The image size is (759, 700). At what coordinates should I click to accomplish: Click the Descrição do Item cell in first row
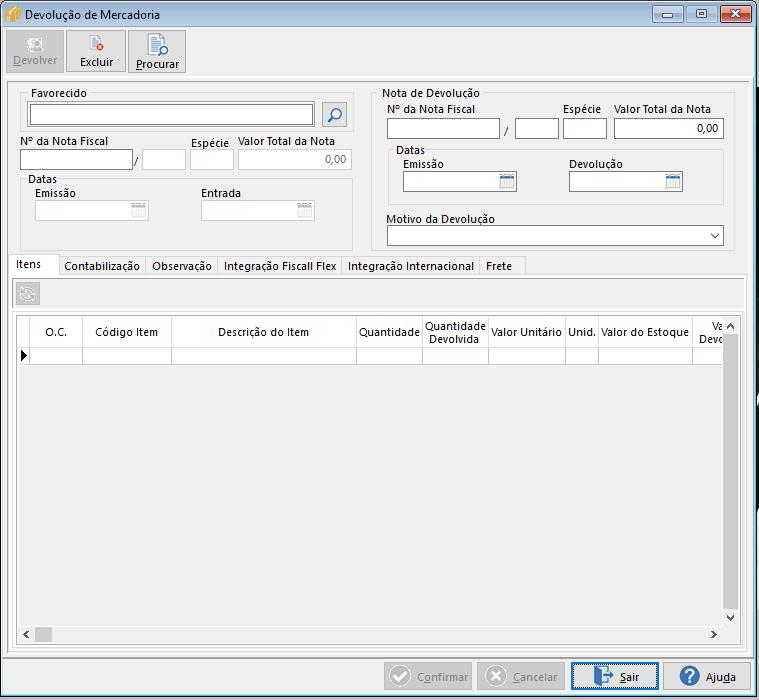point(264,356)
